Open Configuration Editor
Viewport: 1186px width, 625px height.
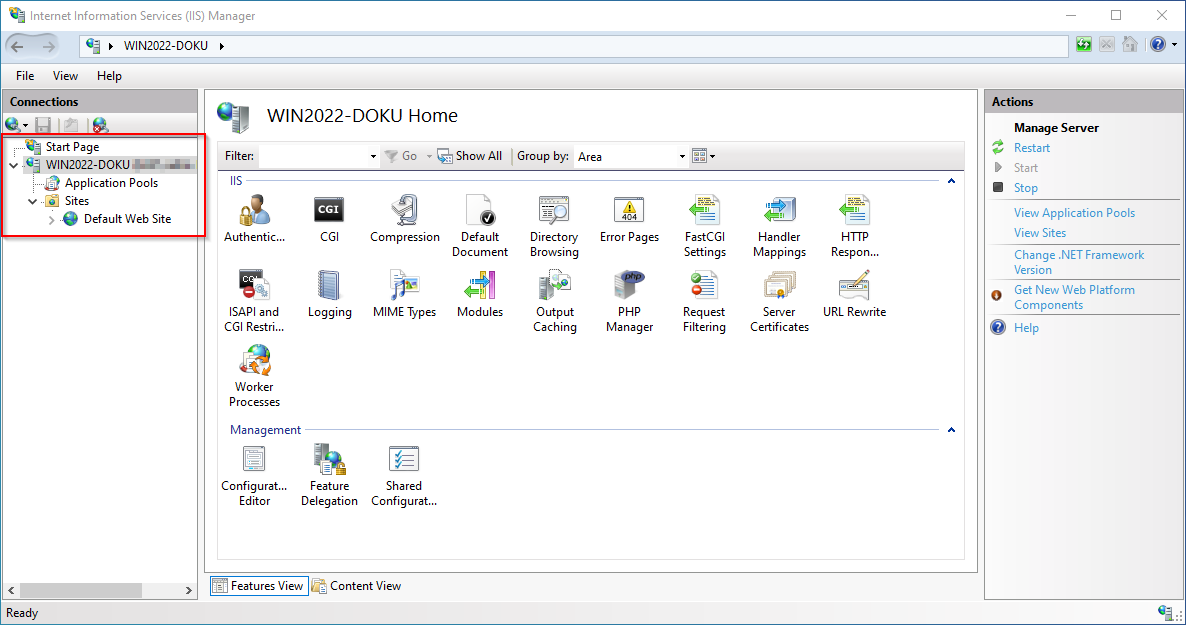(254, 475)
